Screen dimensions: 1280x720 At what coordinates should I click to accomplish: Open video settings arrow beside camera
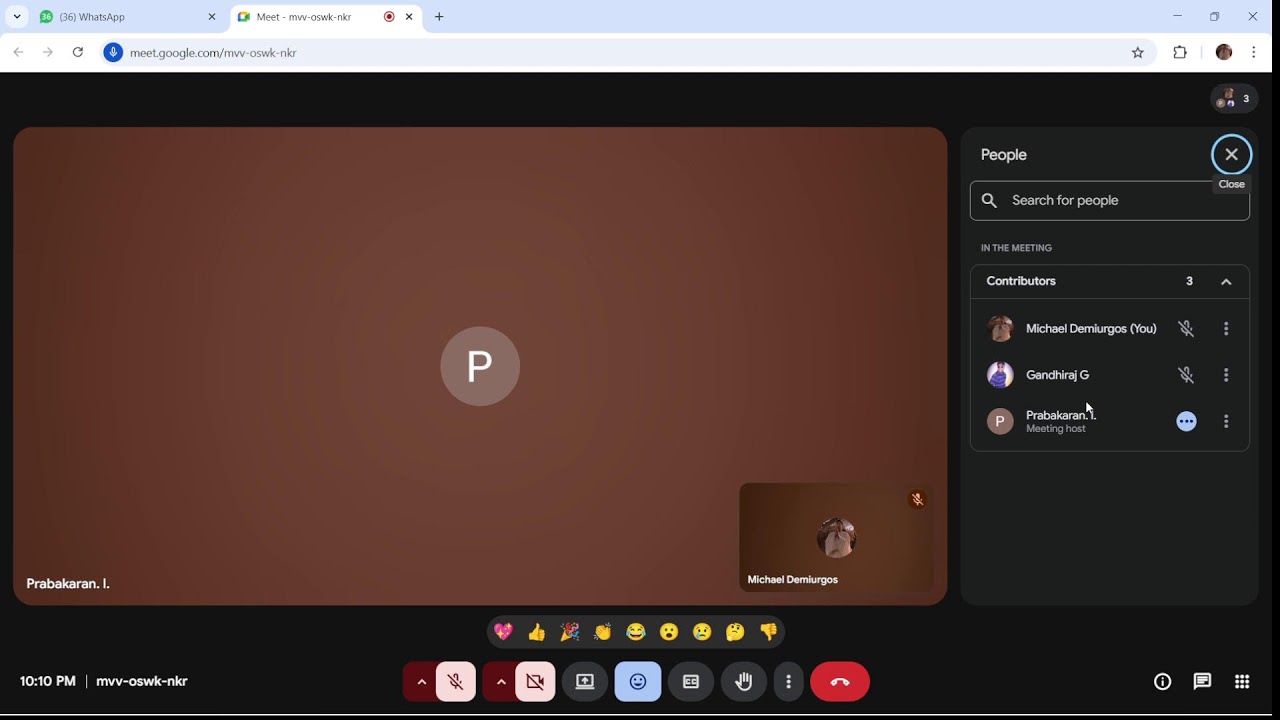501,682
